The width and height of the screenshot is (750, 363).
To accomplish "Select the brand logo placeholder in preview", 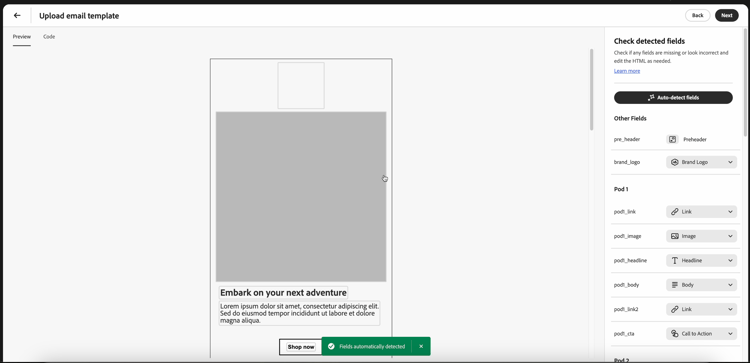I will [301, 86].
